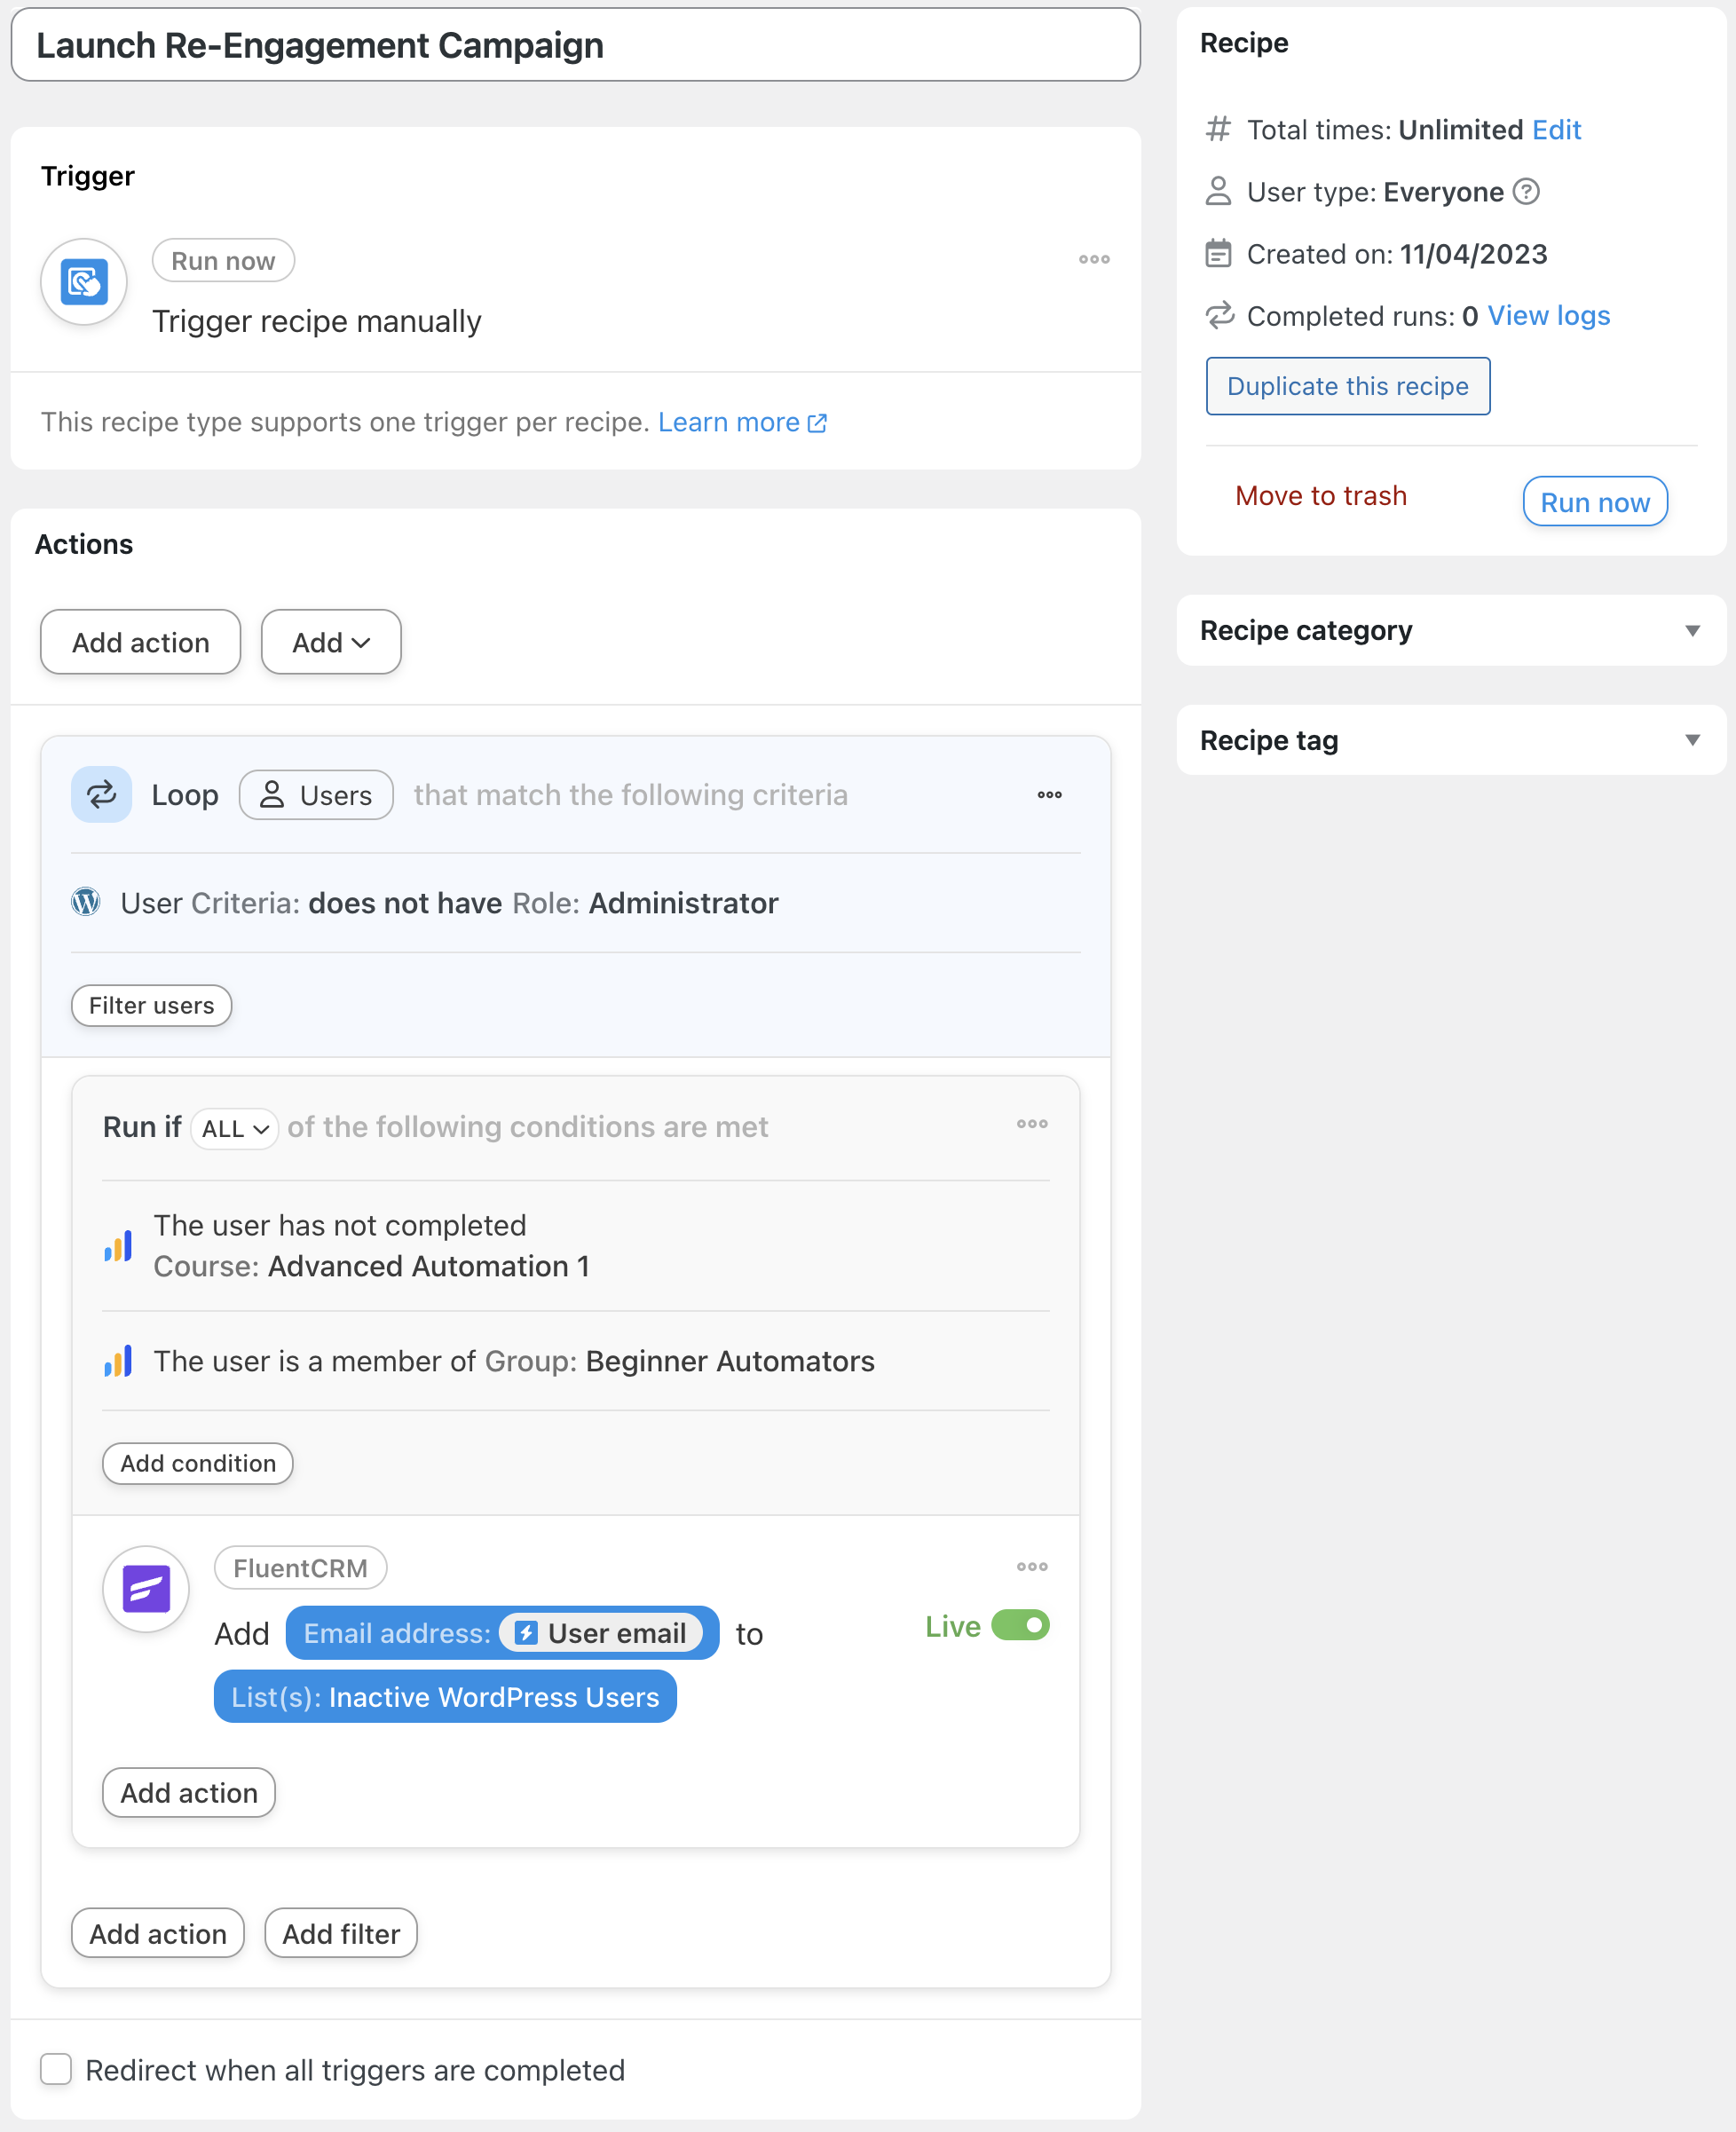Toggle the Live switch for FluentCRM action
This screenshot has height=2132, width=1736.
pyautogui.click(x=1020, y=1625)
